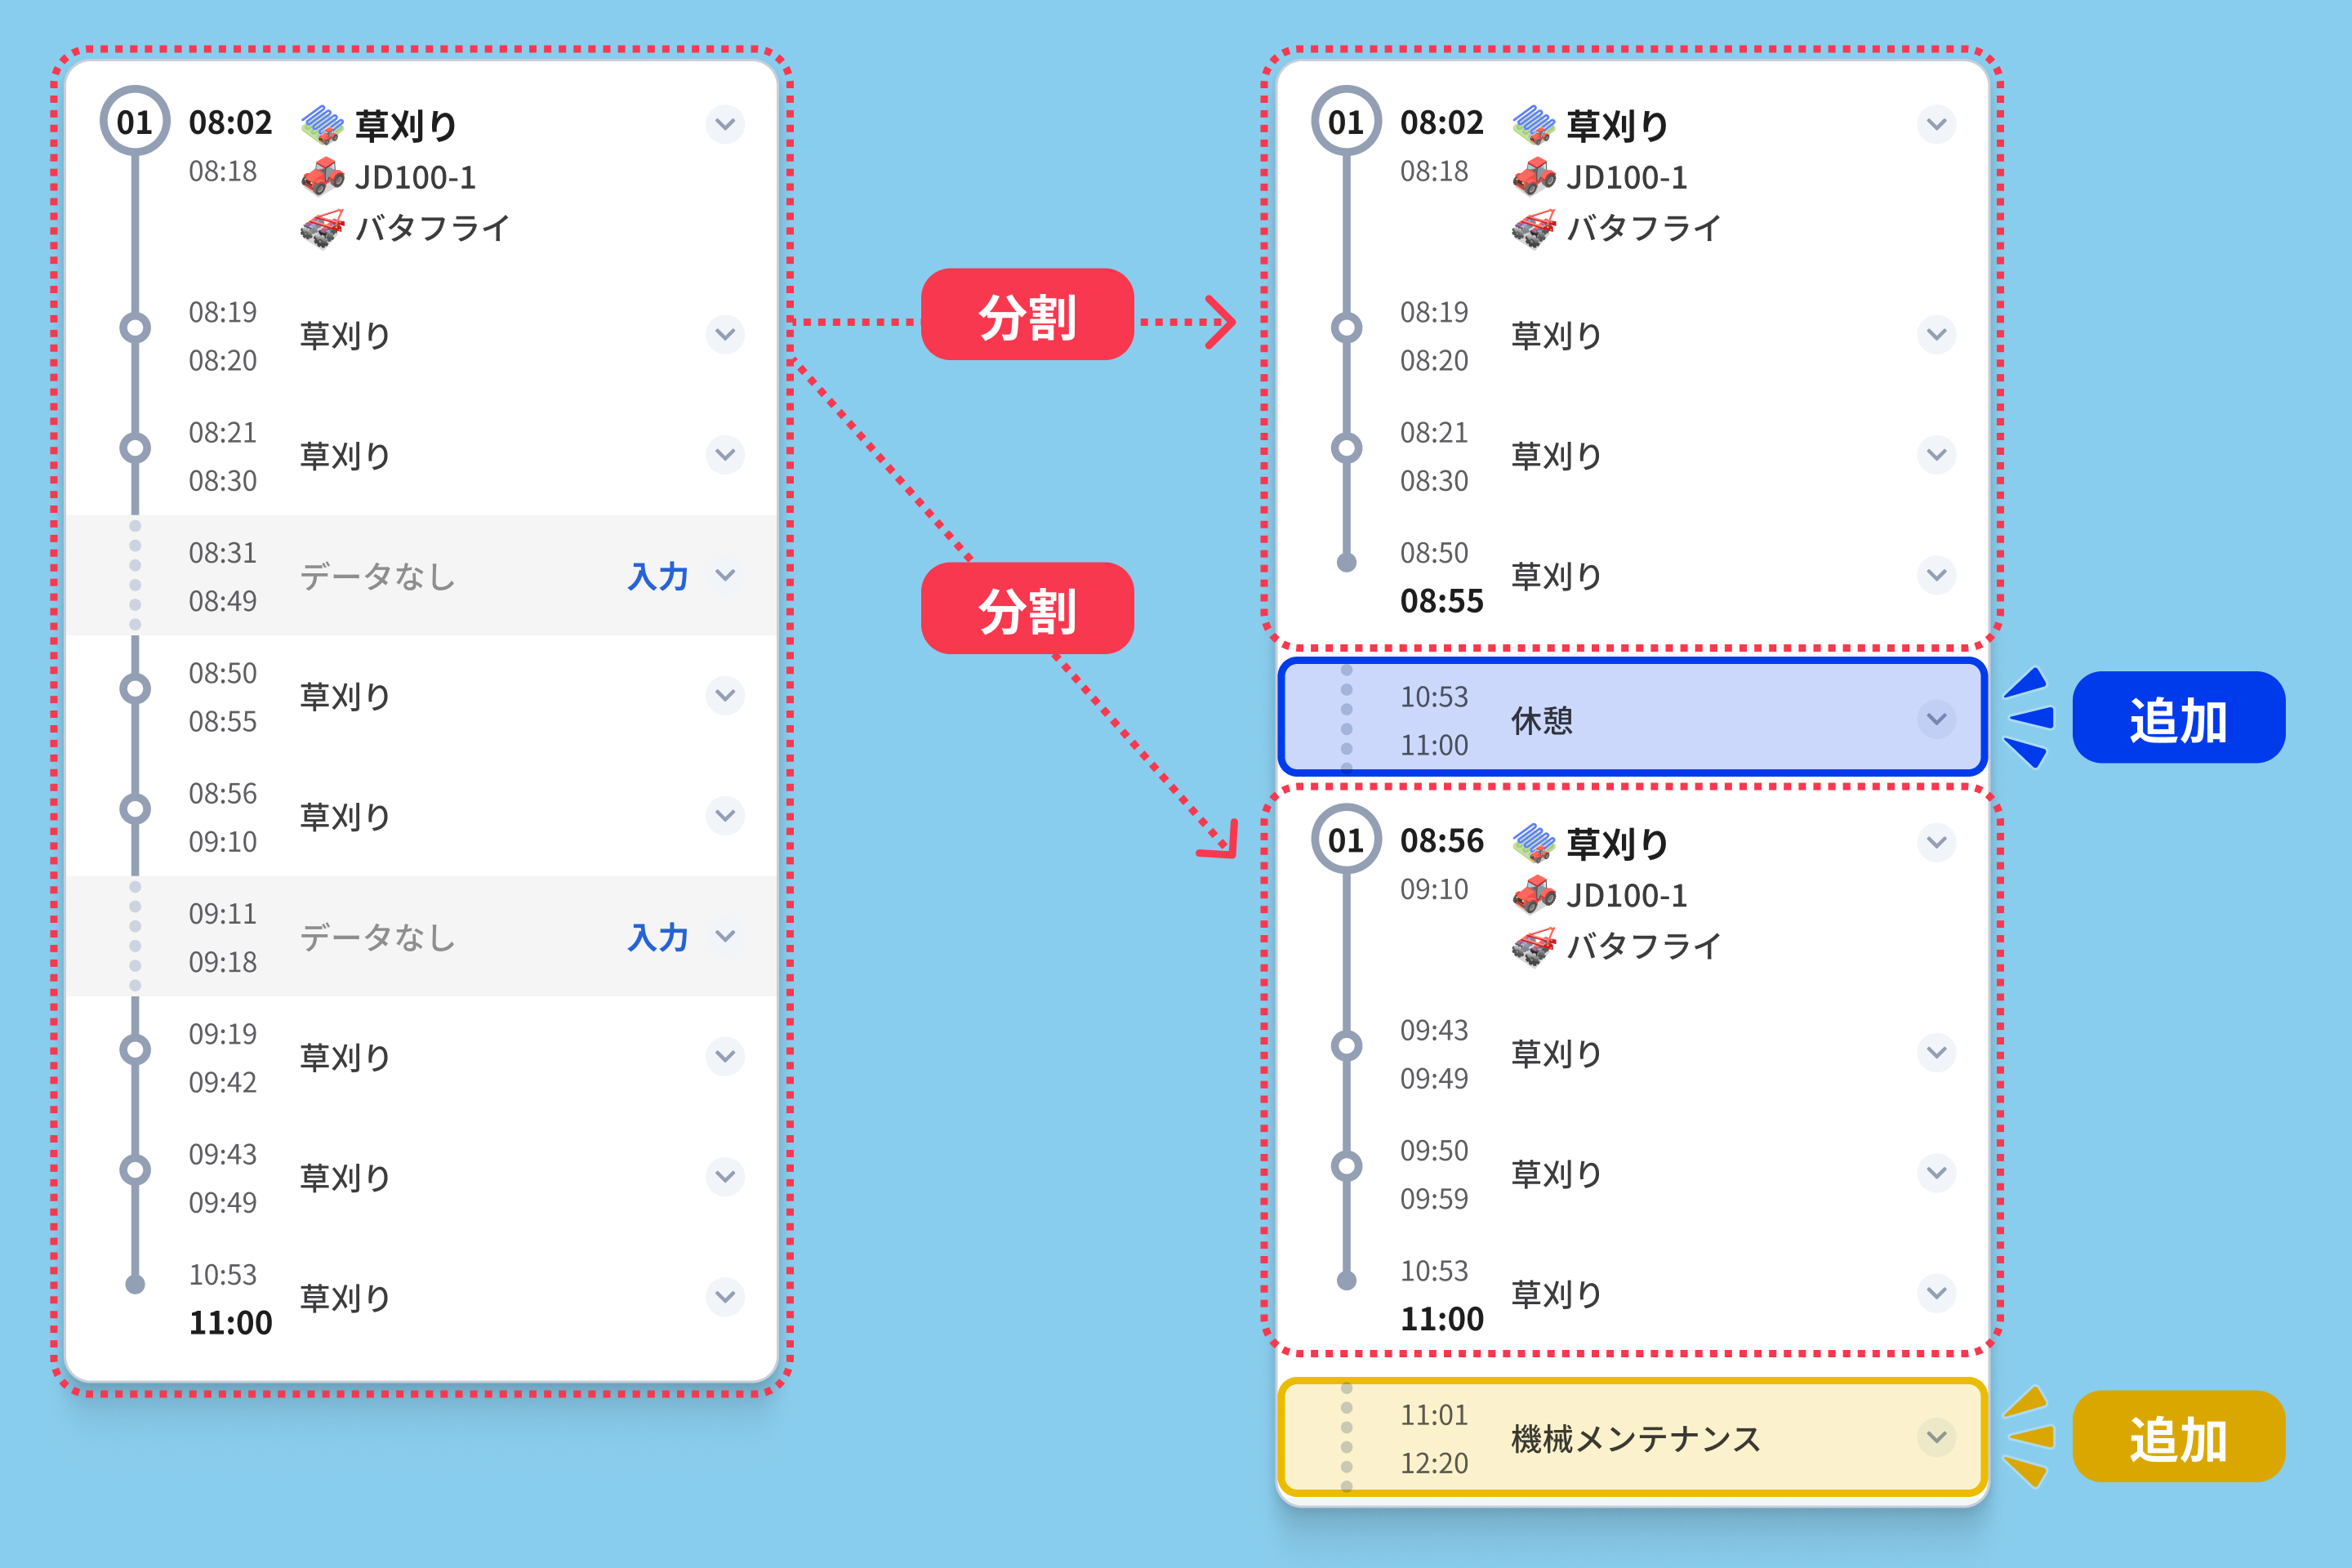Screen dimensions: 2352x1568
Task: Click the timeline node at 09:50
Action: [x=1346, y=1166]
